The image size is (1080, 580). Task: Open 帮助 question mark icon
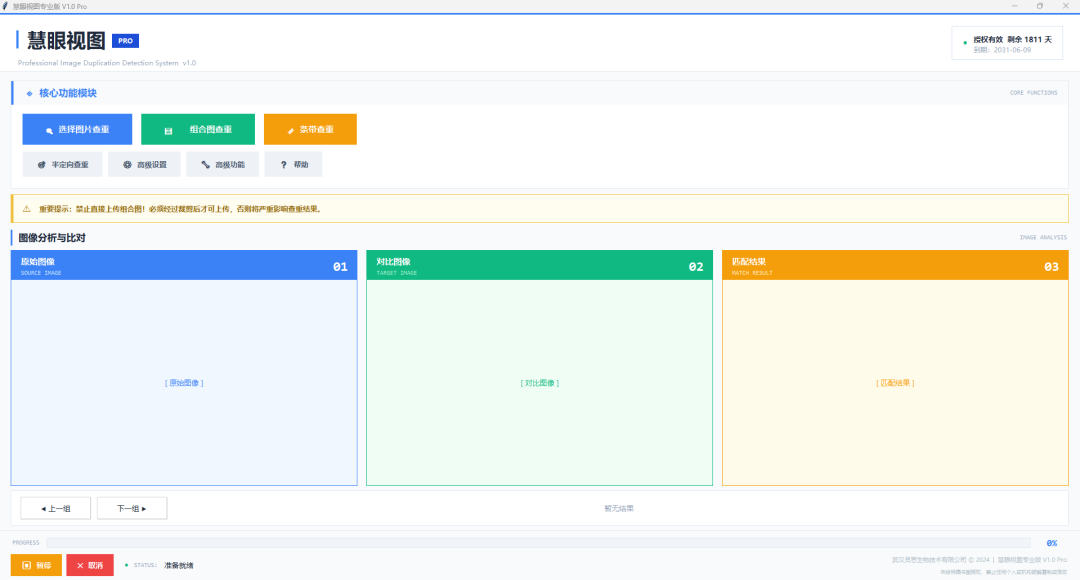[x=283, y=165]
